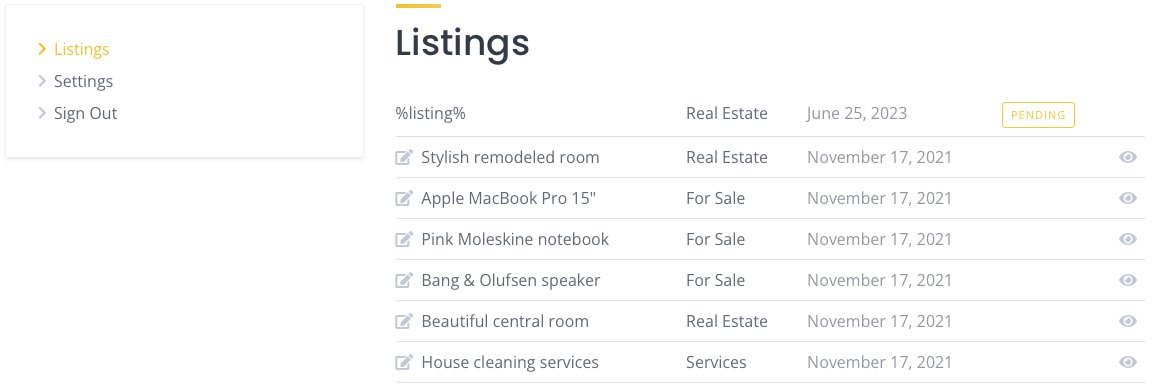Open editor icon for Pink Moleskine notebook
Image resolution: width=1164 pixels, height=387 pixels.
404,239
